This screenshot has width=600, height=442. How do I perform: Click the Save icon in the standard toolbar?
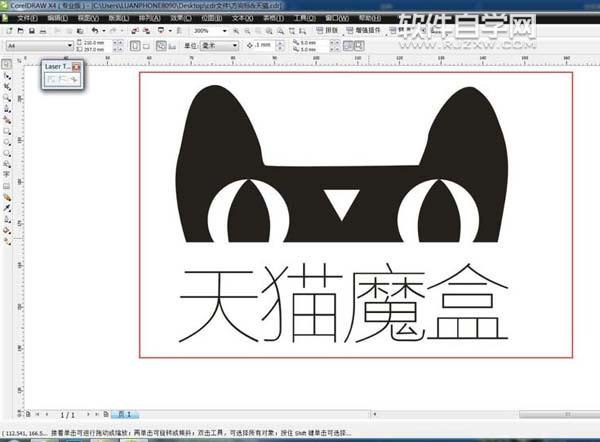32,31
